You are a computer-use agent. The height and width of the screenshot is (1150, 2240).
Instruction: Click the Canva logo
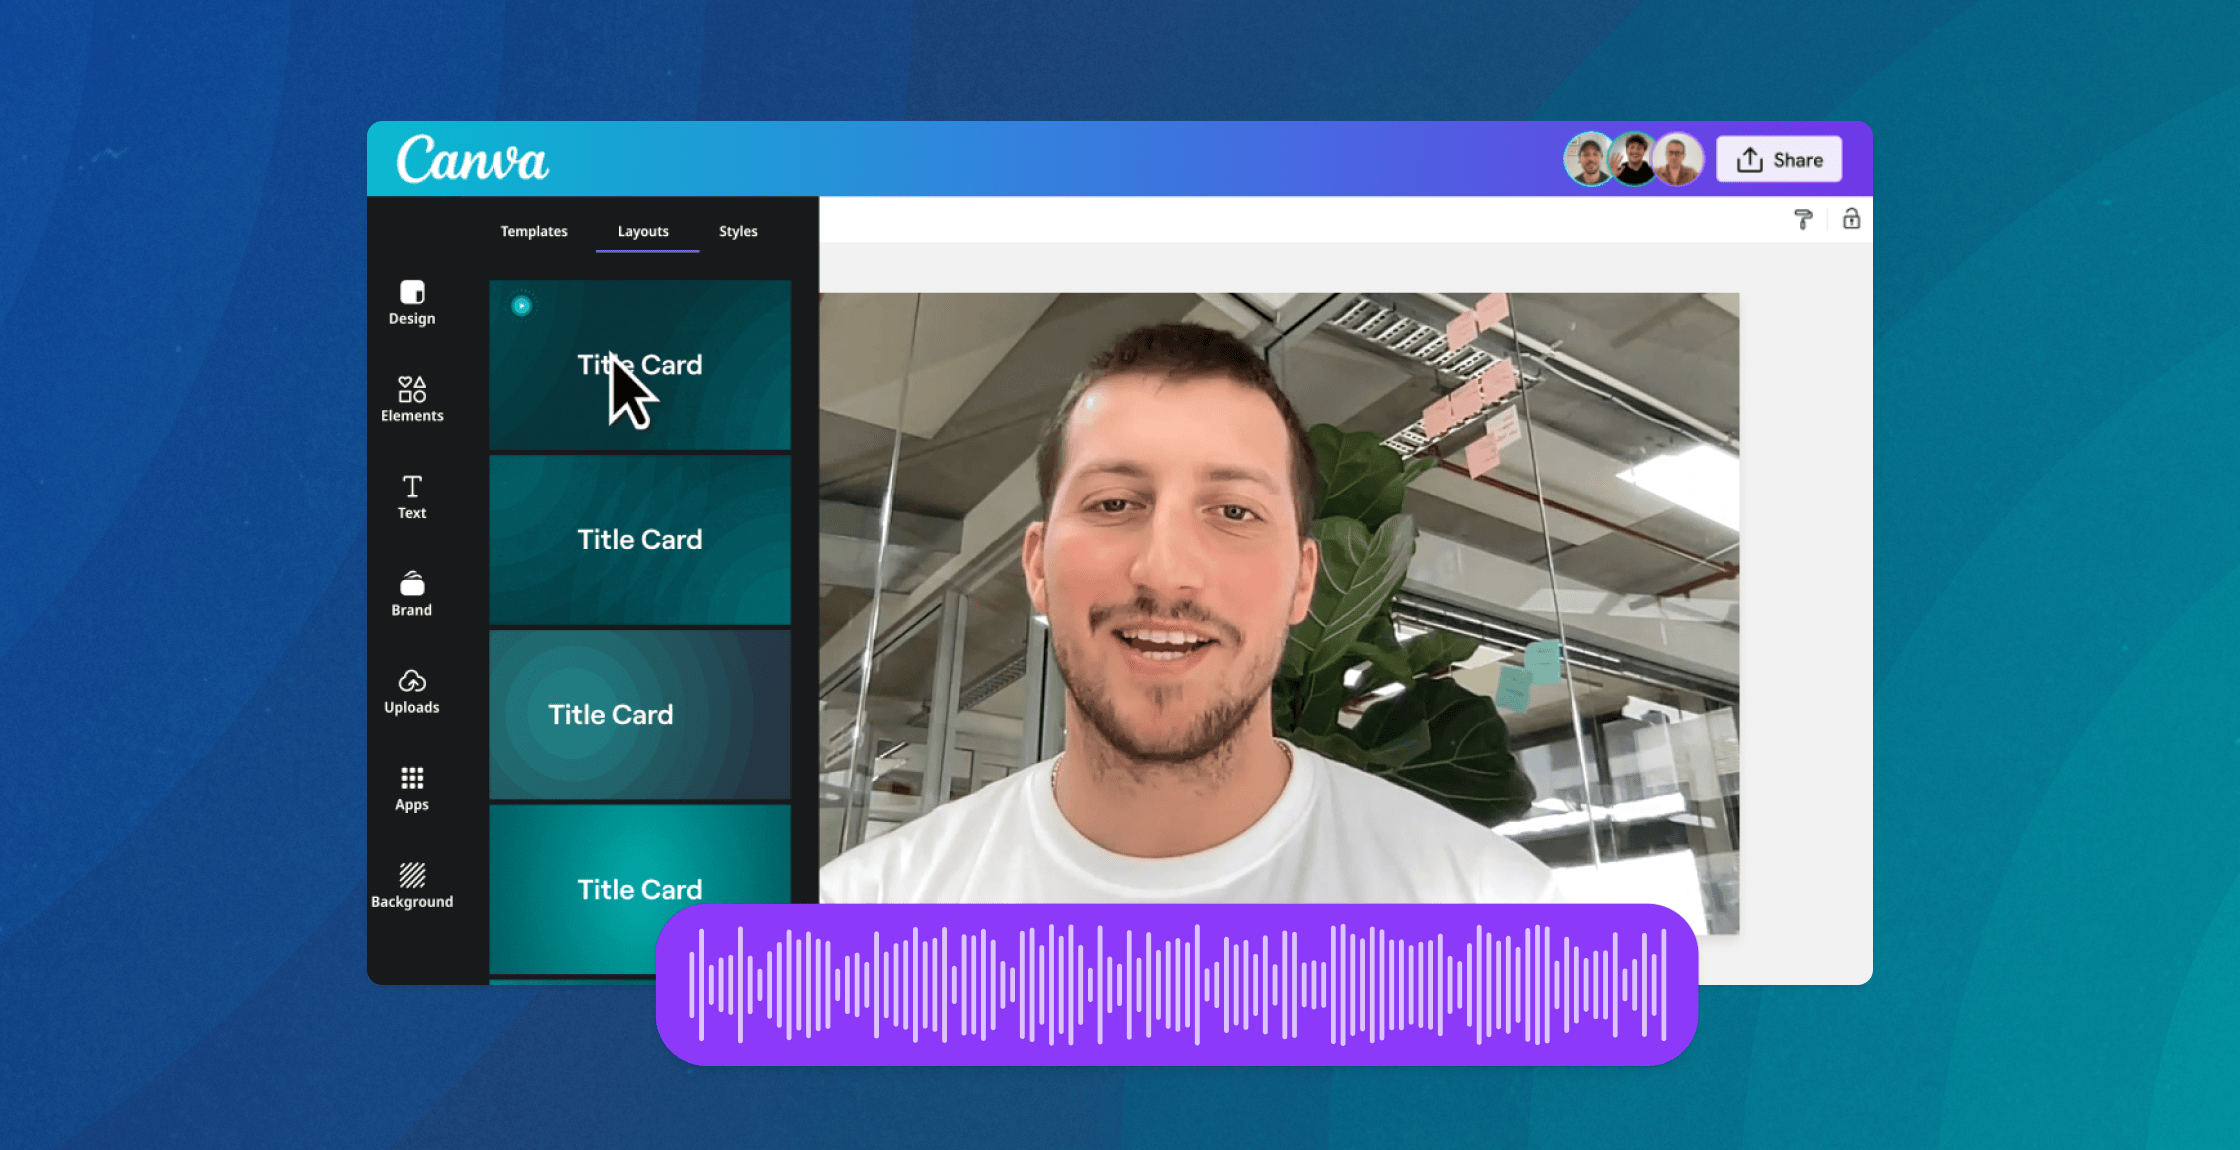472,159
